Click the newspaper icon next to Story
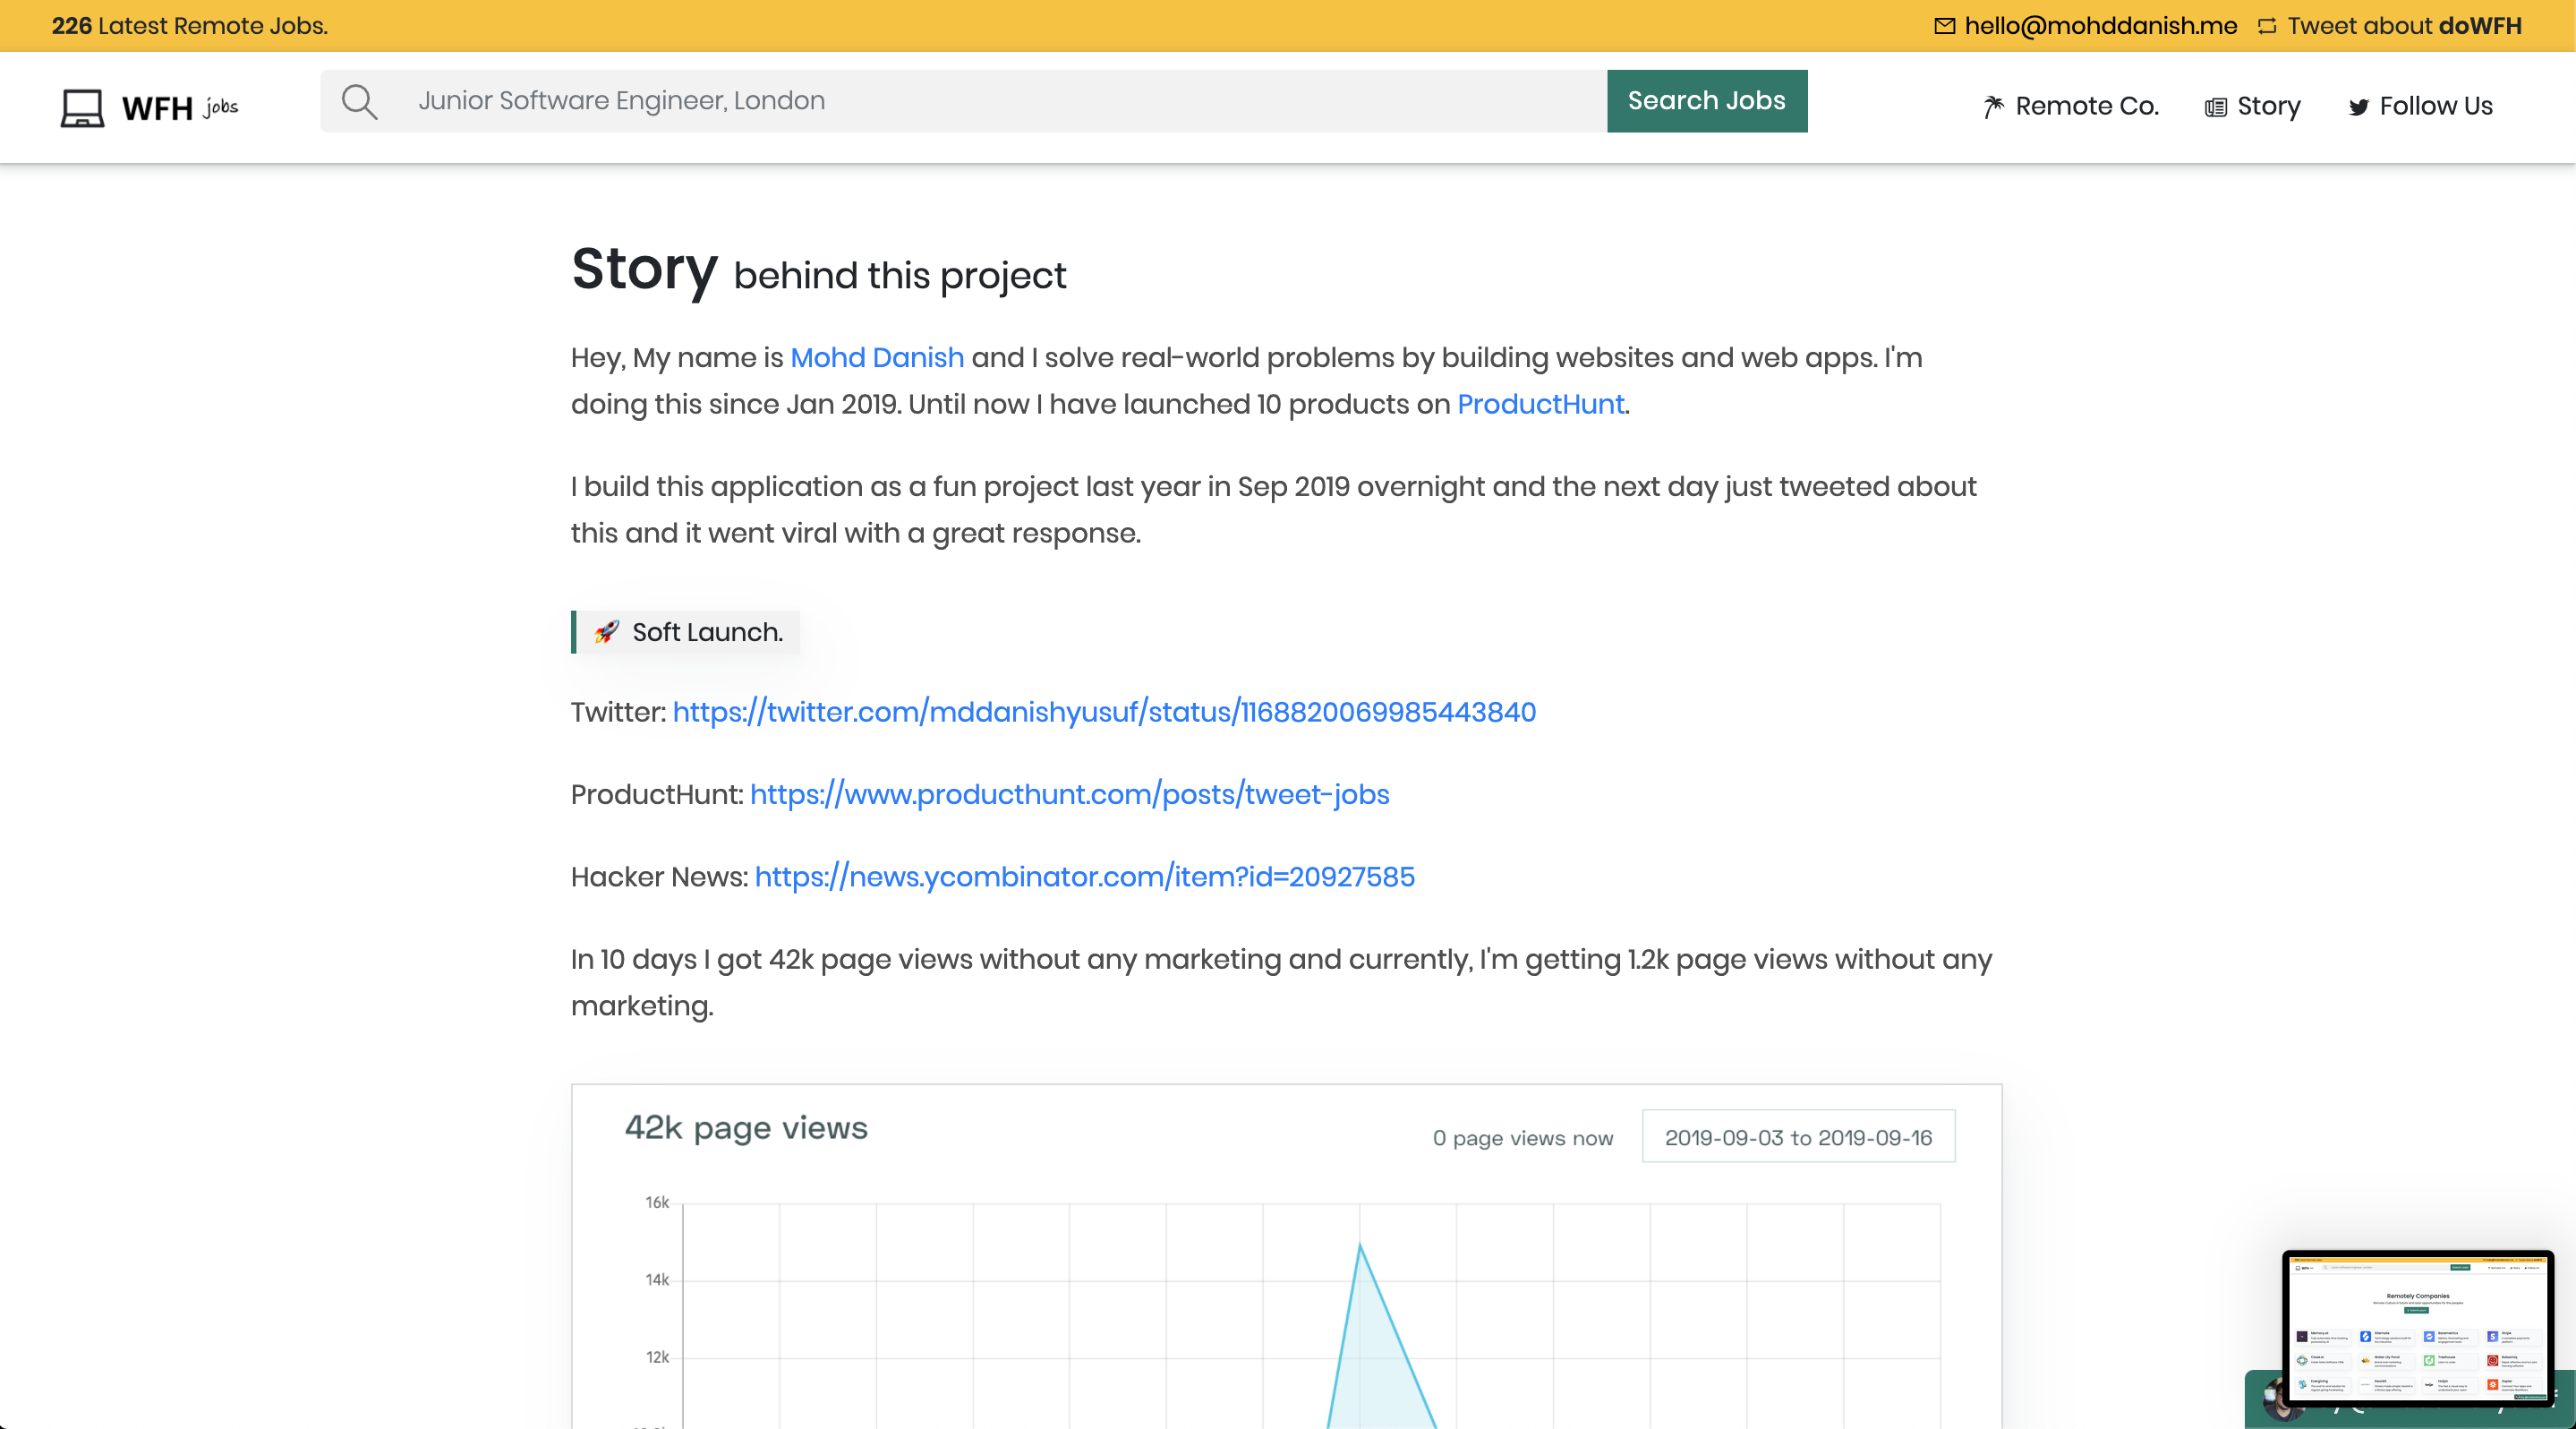The width and height of the screenshot is (2576, 1429). 2215,107
